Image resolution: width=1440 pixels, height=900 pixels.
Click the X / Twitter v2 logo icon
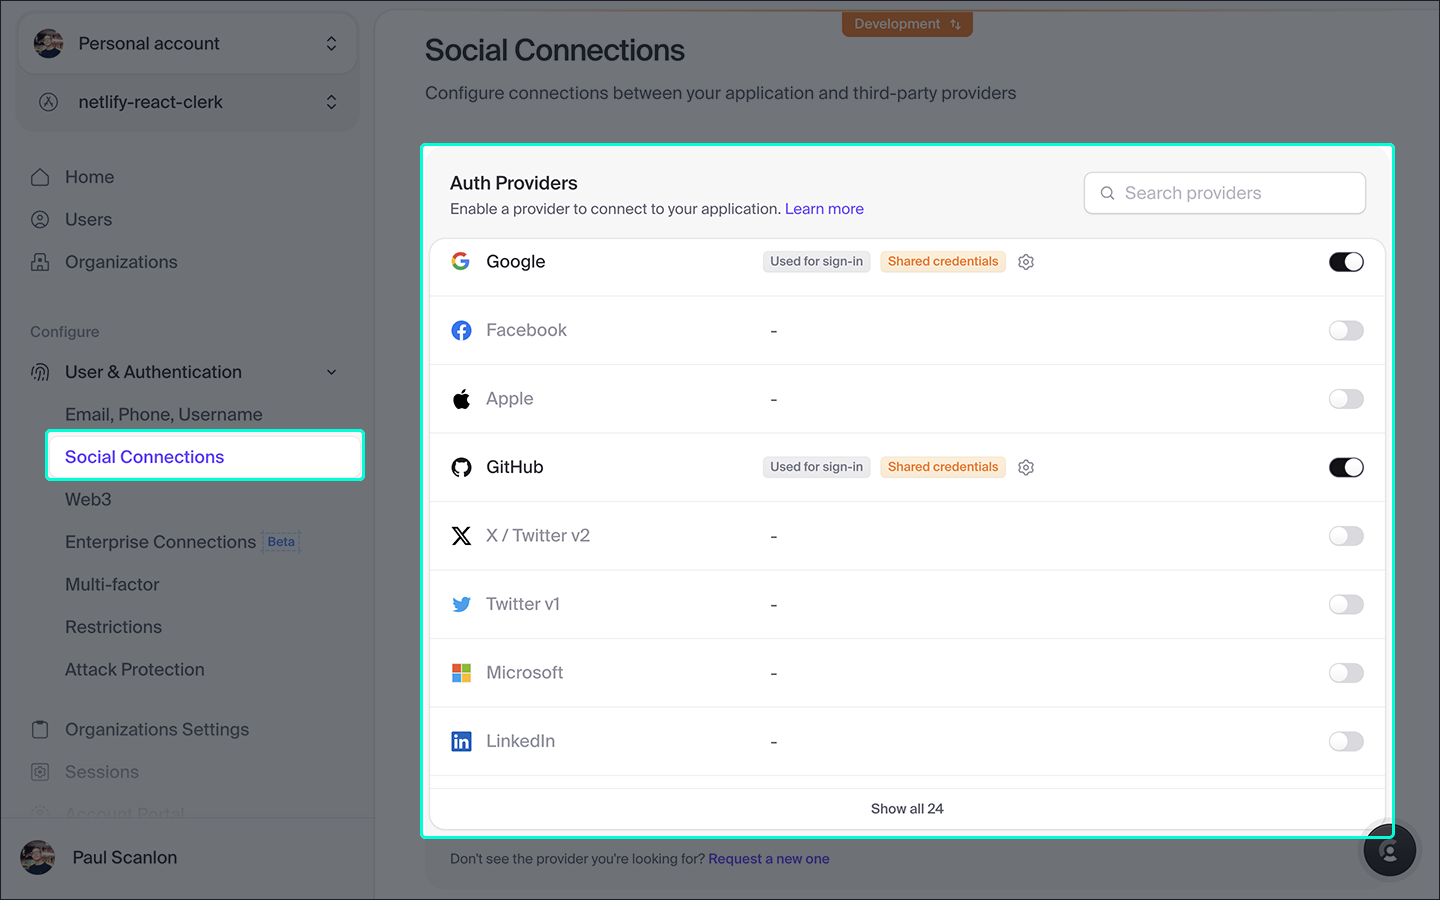pos(461,536)
